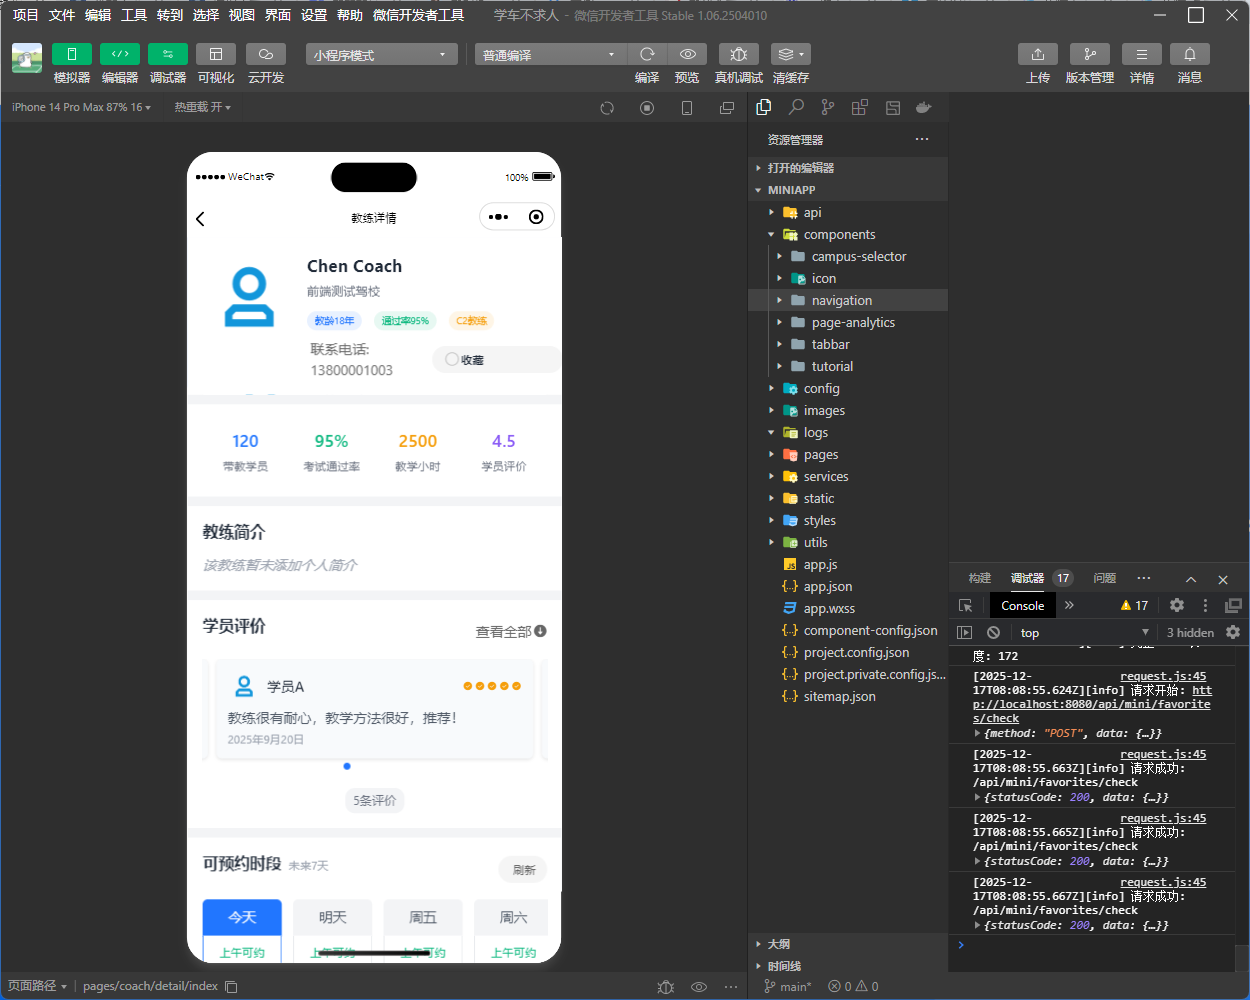Click the upload (上传) icon
This screenshot has height=1000, width=1250.
(x=1037, y=54)
